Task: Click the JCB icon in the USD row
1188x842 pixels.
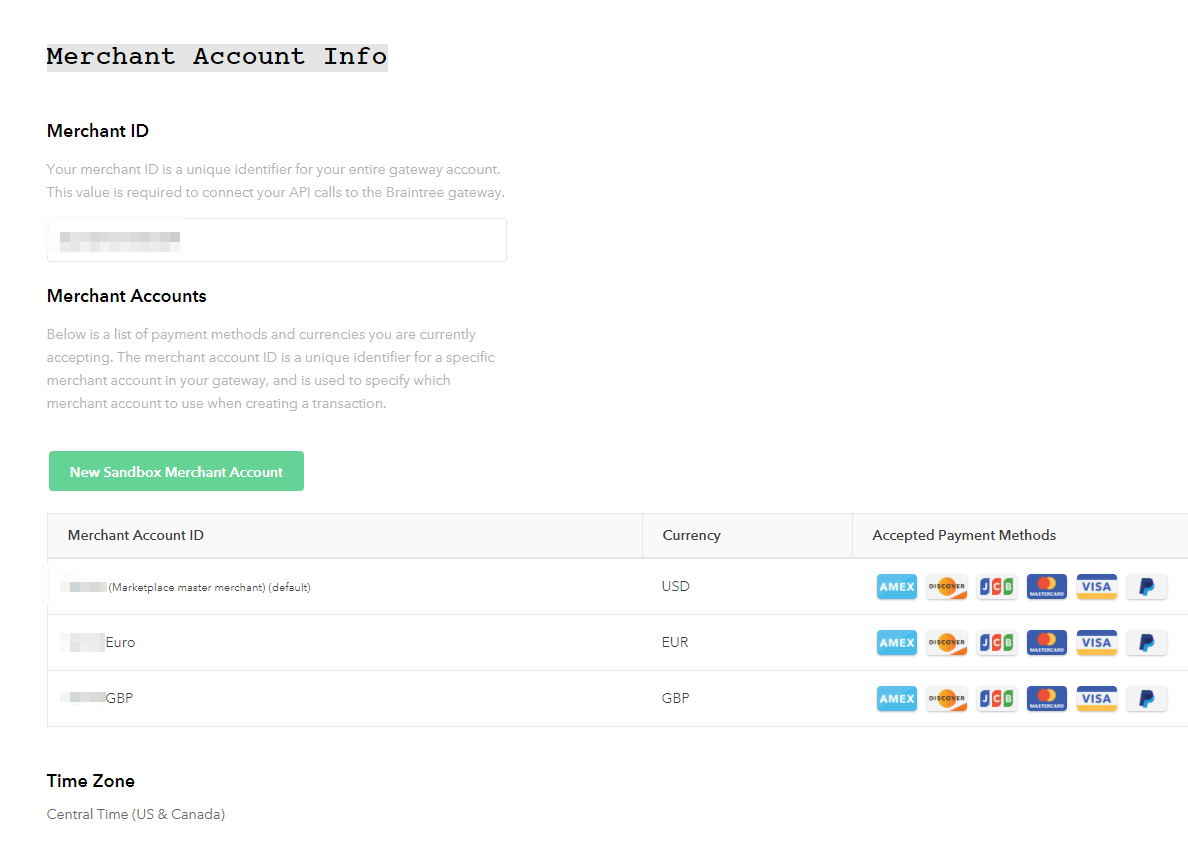Action: point(996,587)
